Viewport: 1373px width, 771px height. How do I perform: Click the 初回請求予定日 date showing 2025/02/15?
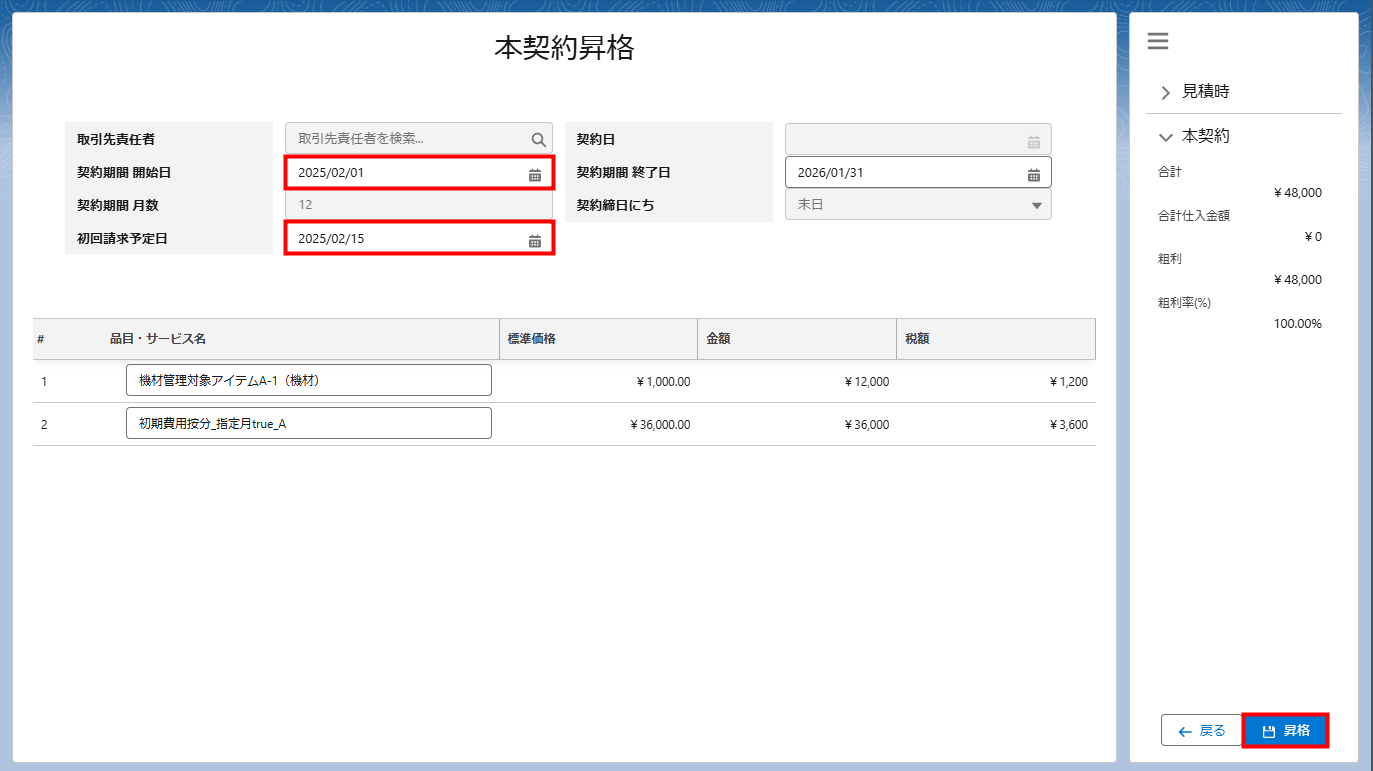point(400,238)
